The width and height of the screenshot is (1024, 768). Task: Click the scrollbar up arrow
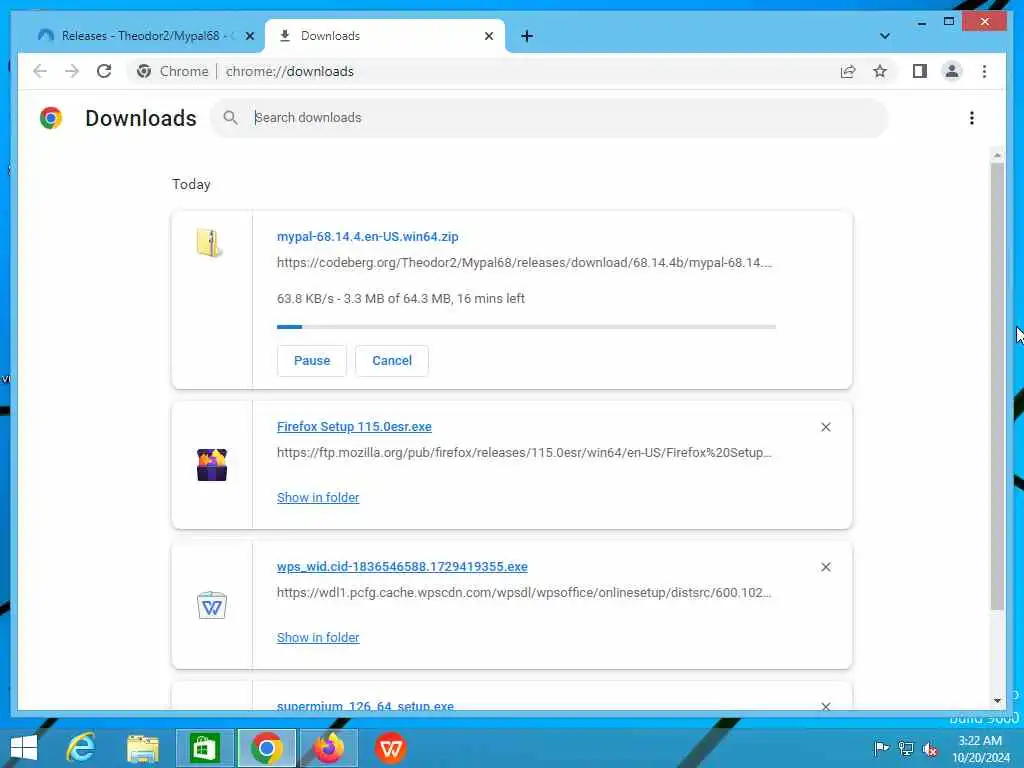click(997, 155)
